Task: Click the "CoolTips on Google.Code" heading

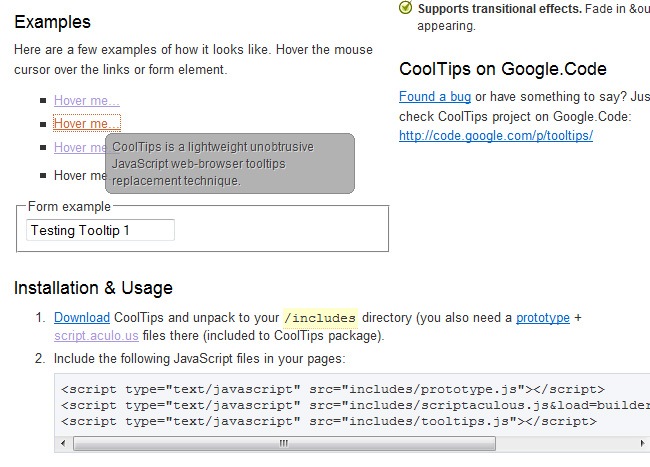Action: 503,69
